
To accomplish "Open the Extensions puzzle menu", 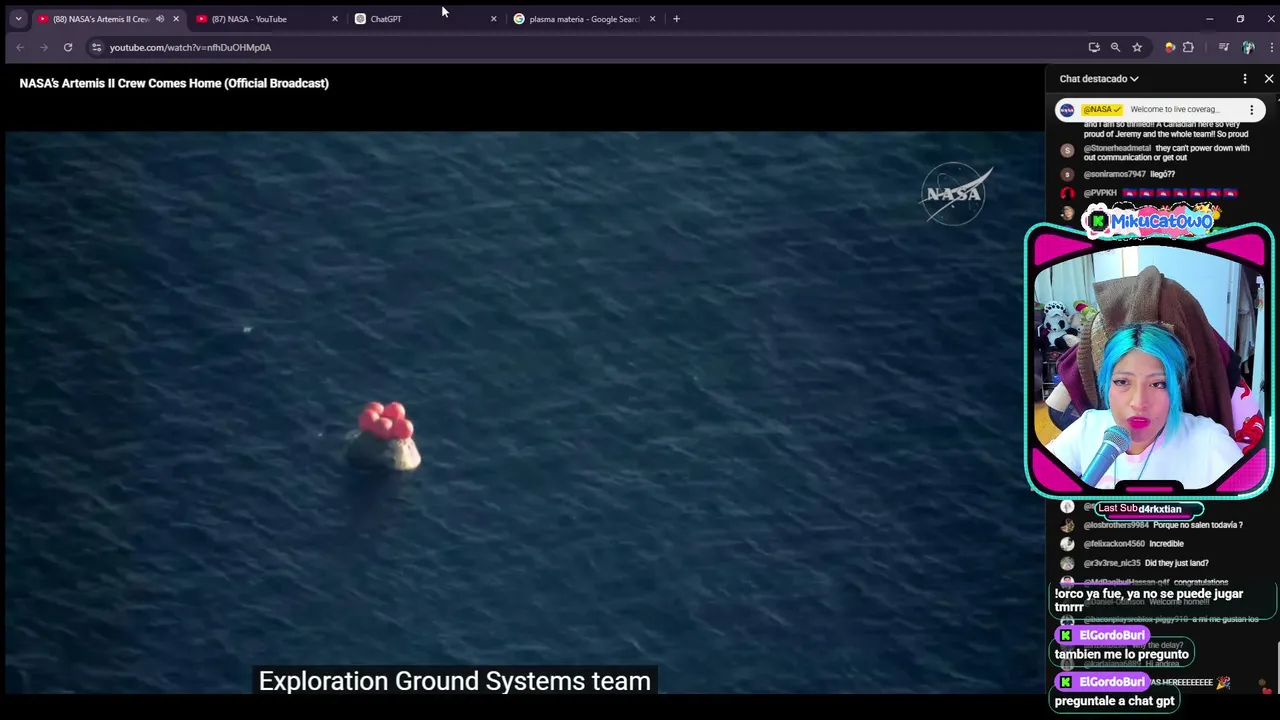I will pyautogui.click(x=1188, y=47).
